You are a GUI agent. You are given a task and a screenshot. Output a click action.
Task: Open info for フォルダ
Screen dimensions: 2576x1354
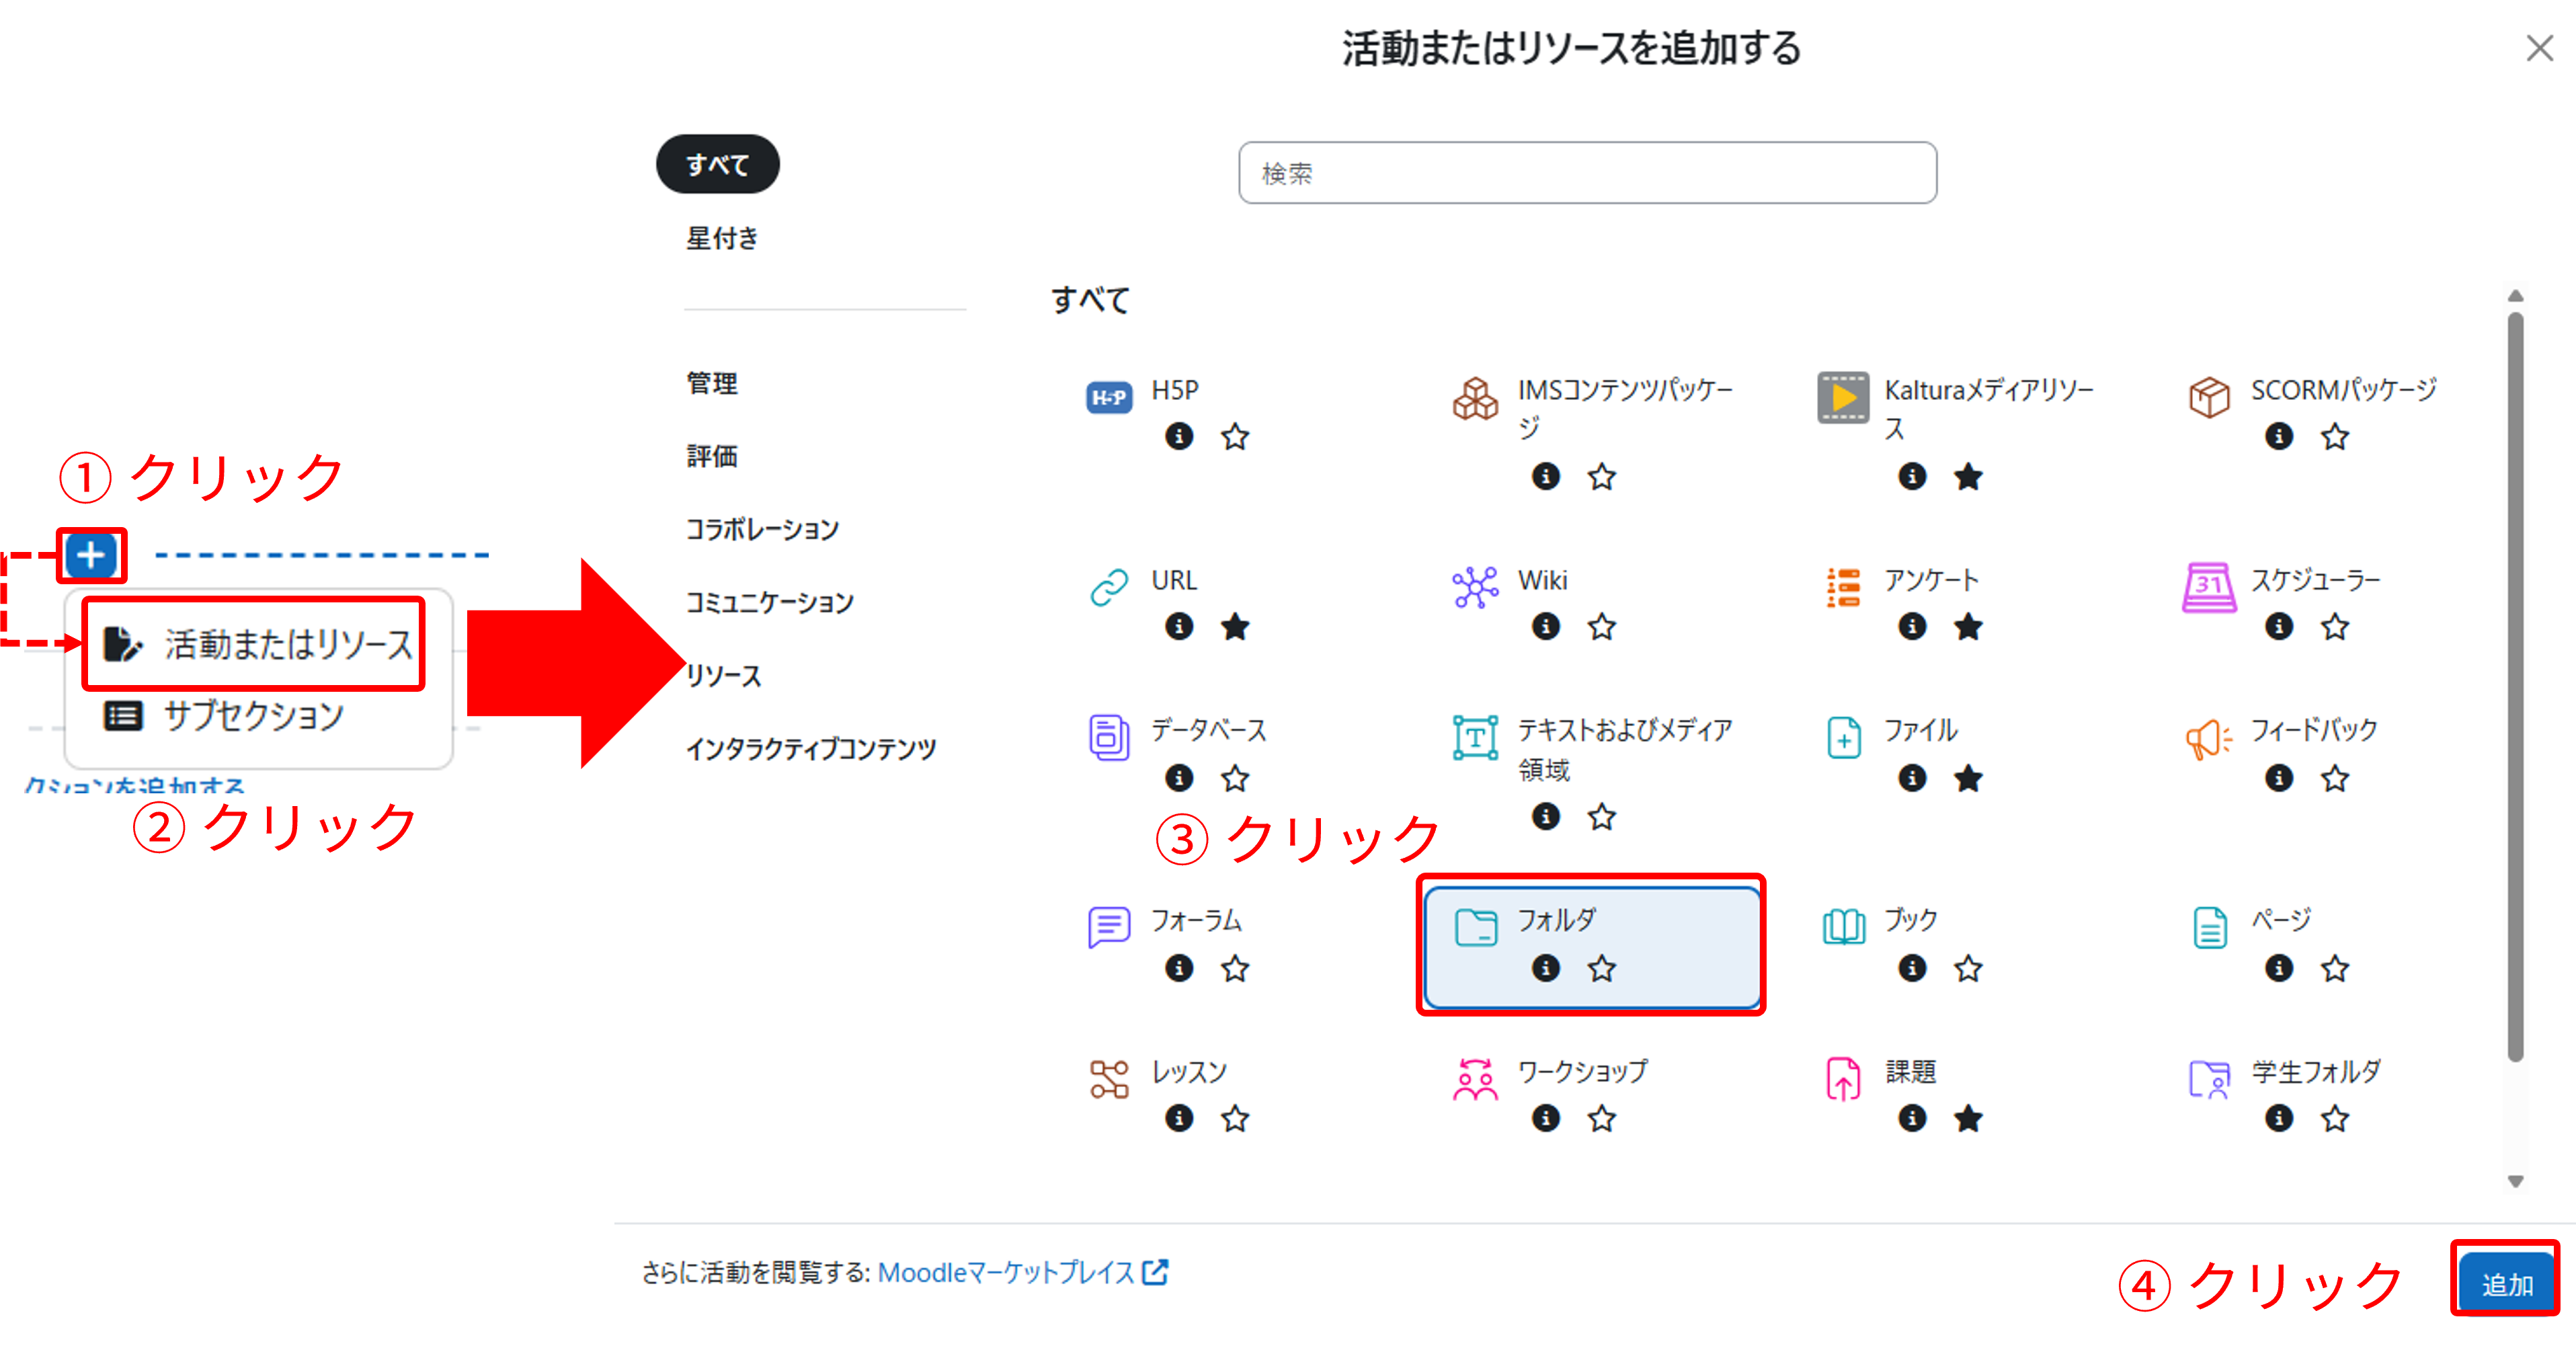[x=1545, y=967]
